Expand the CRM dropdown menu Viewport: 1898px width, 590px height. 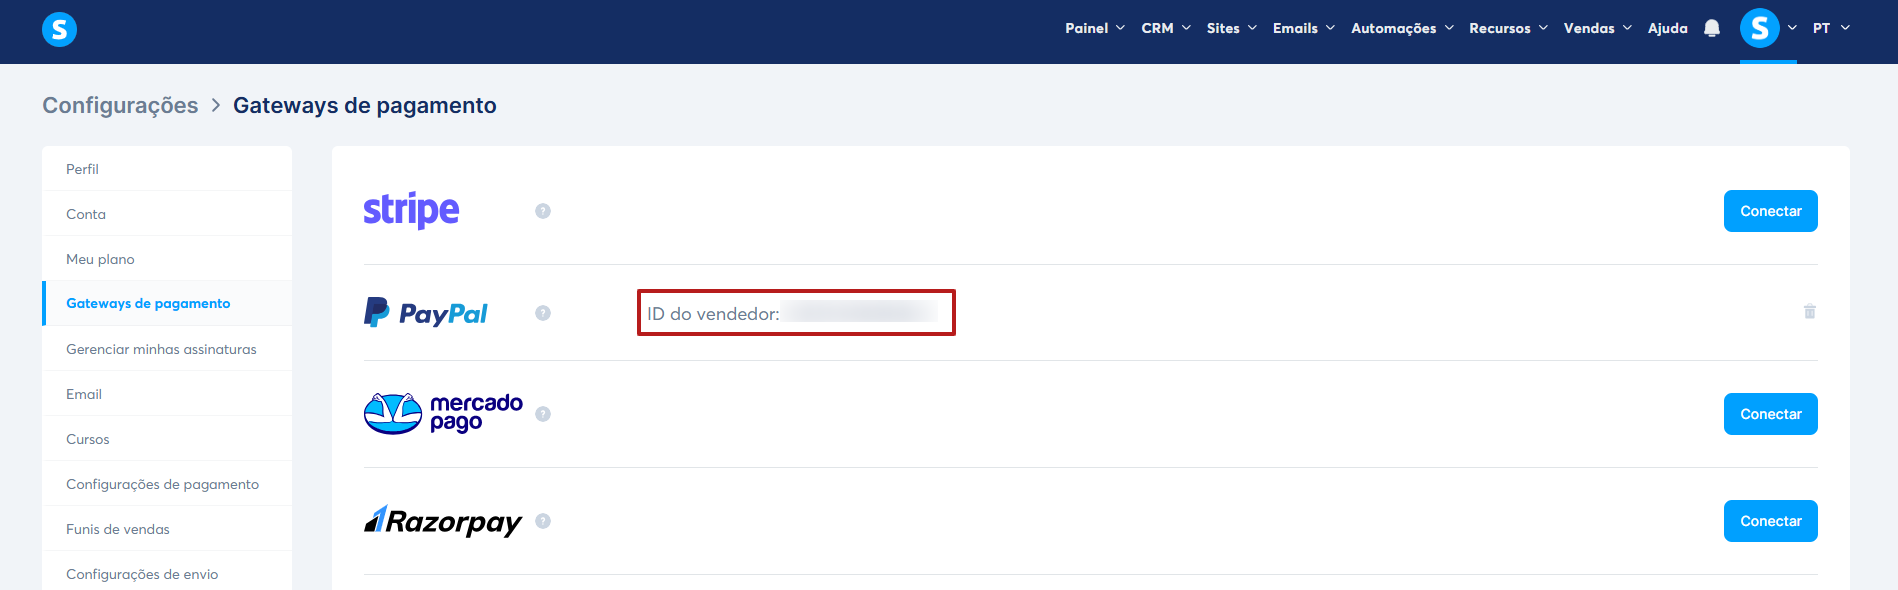(1166, 28)
